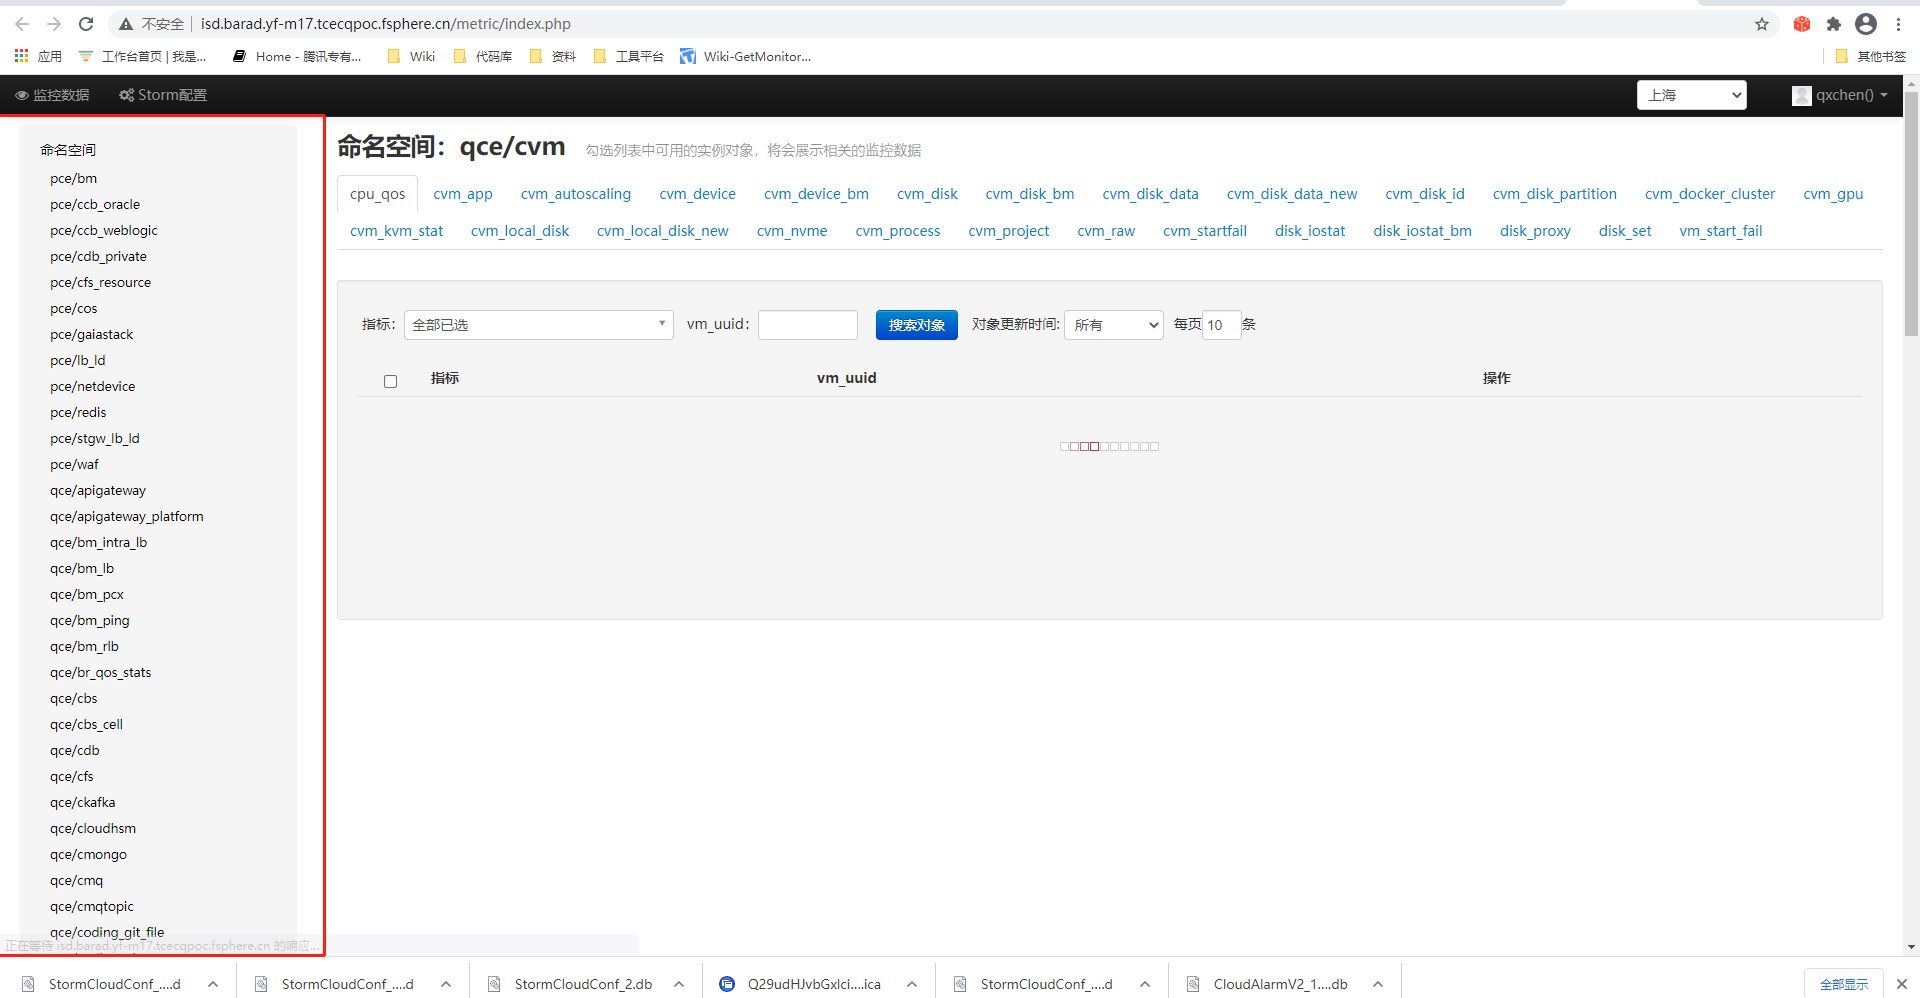
Task: Expand options for CloudAlarmV2_1 download
Action: [x=1378, y=984]
